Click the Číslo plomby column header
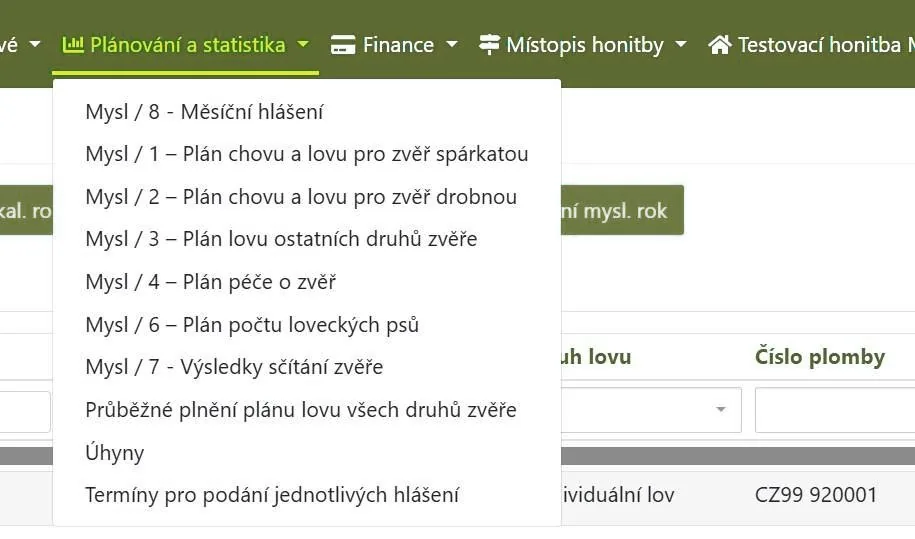Viewport: 915px width, 539px height. 820,356
